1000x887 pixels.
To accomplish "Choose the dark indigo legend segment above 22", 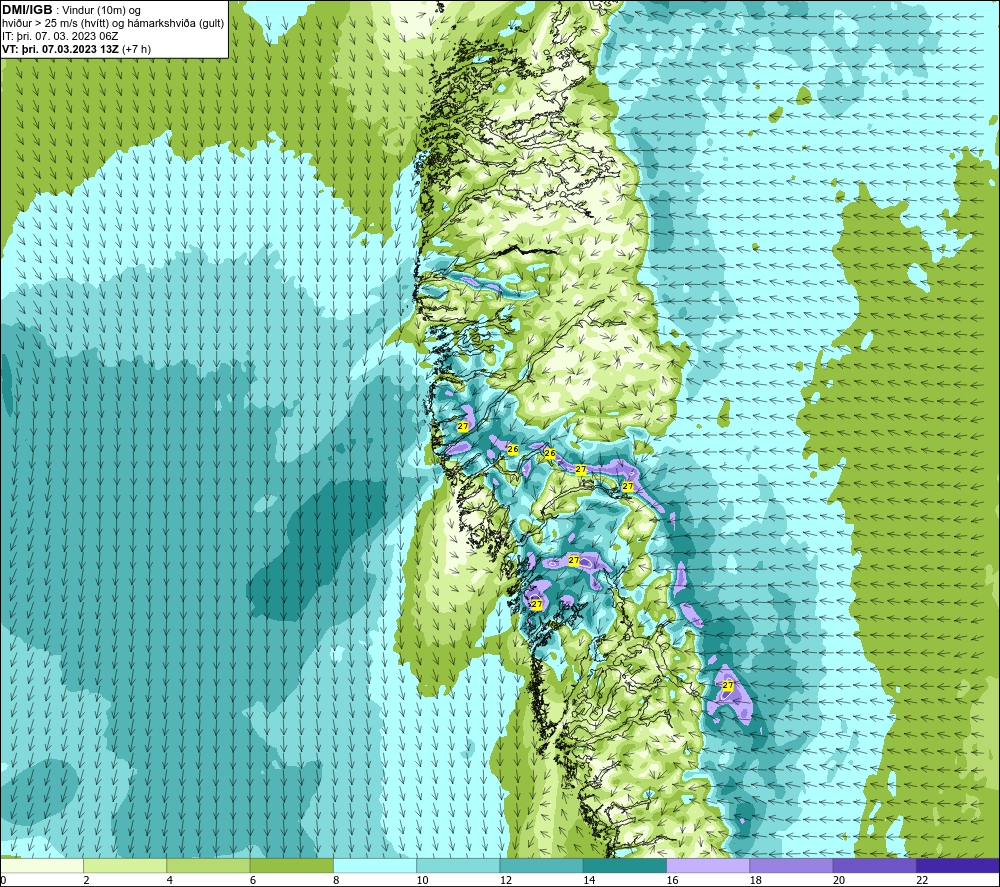I will point(958,865).
